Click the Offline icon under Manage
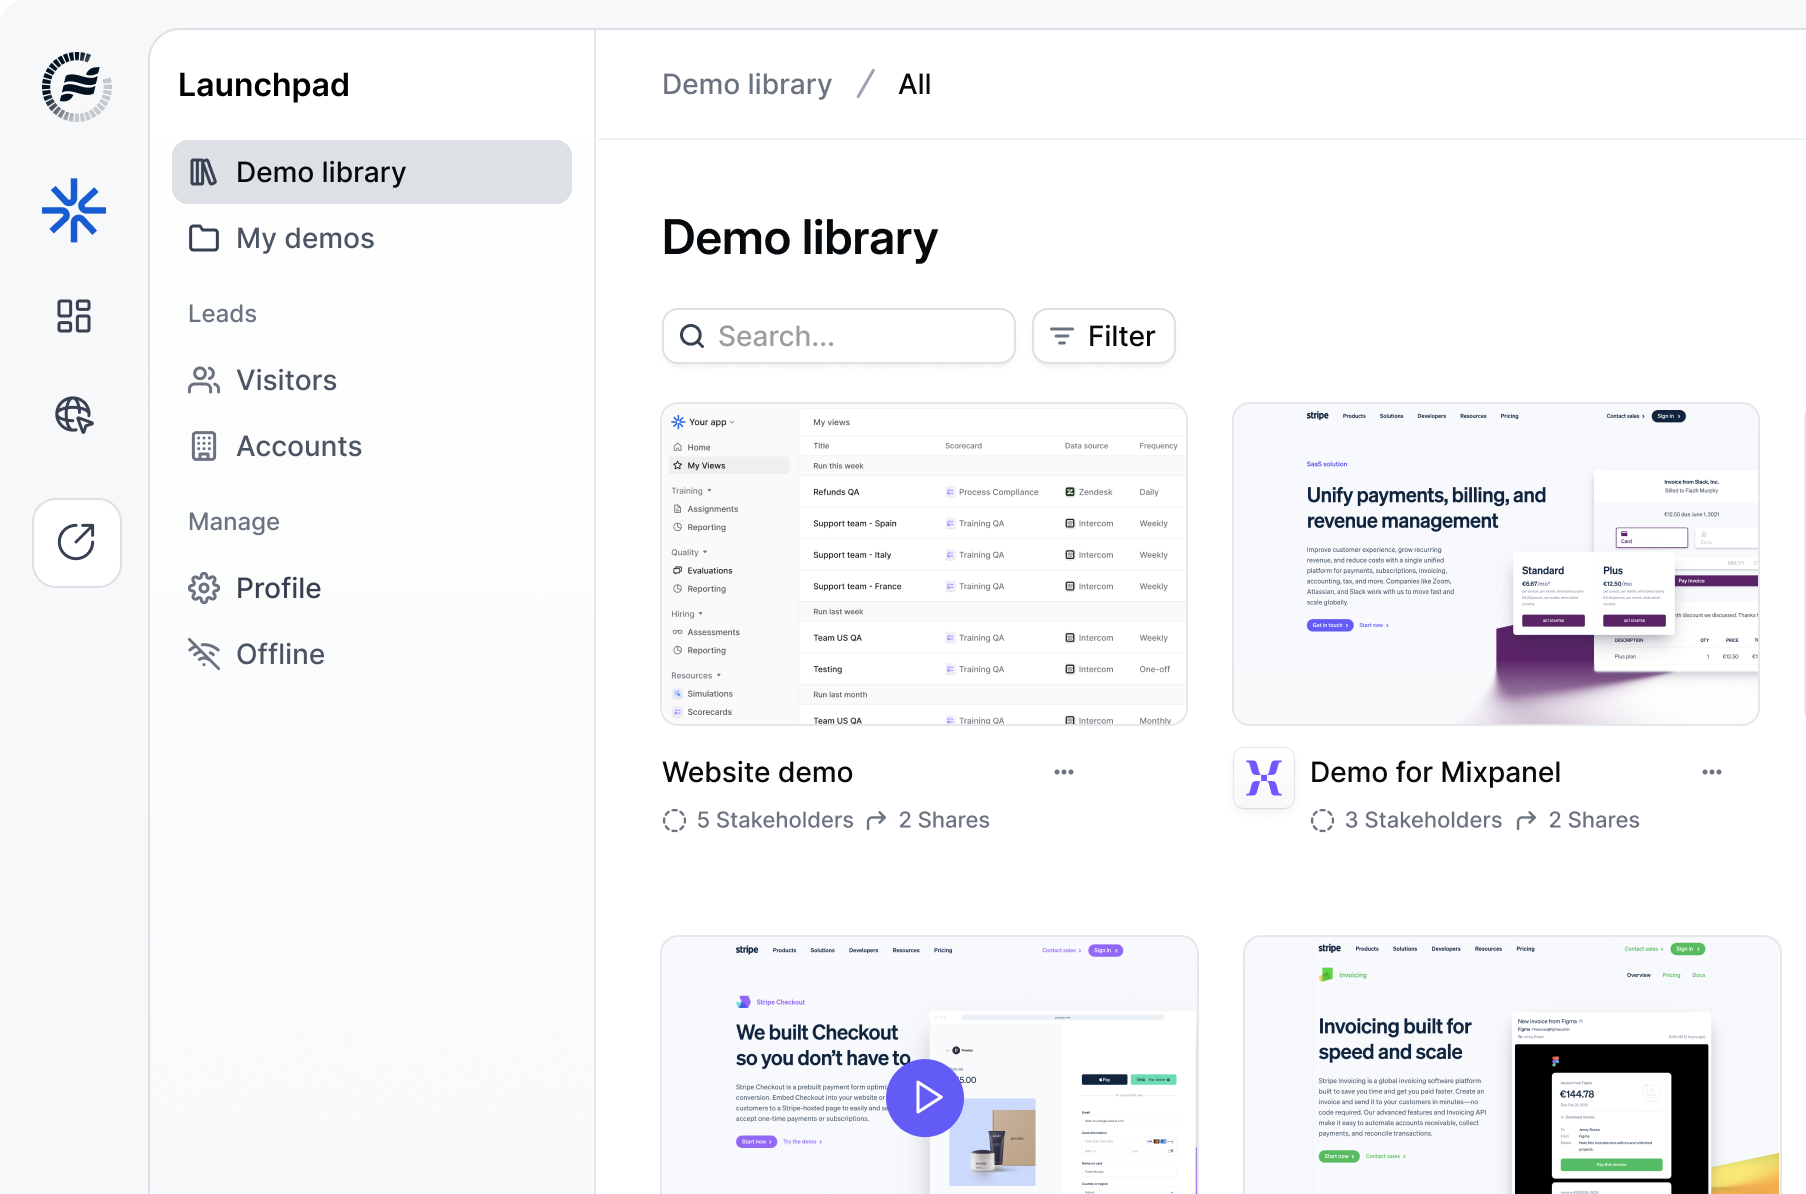 (x=204, y=654)
